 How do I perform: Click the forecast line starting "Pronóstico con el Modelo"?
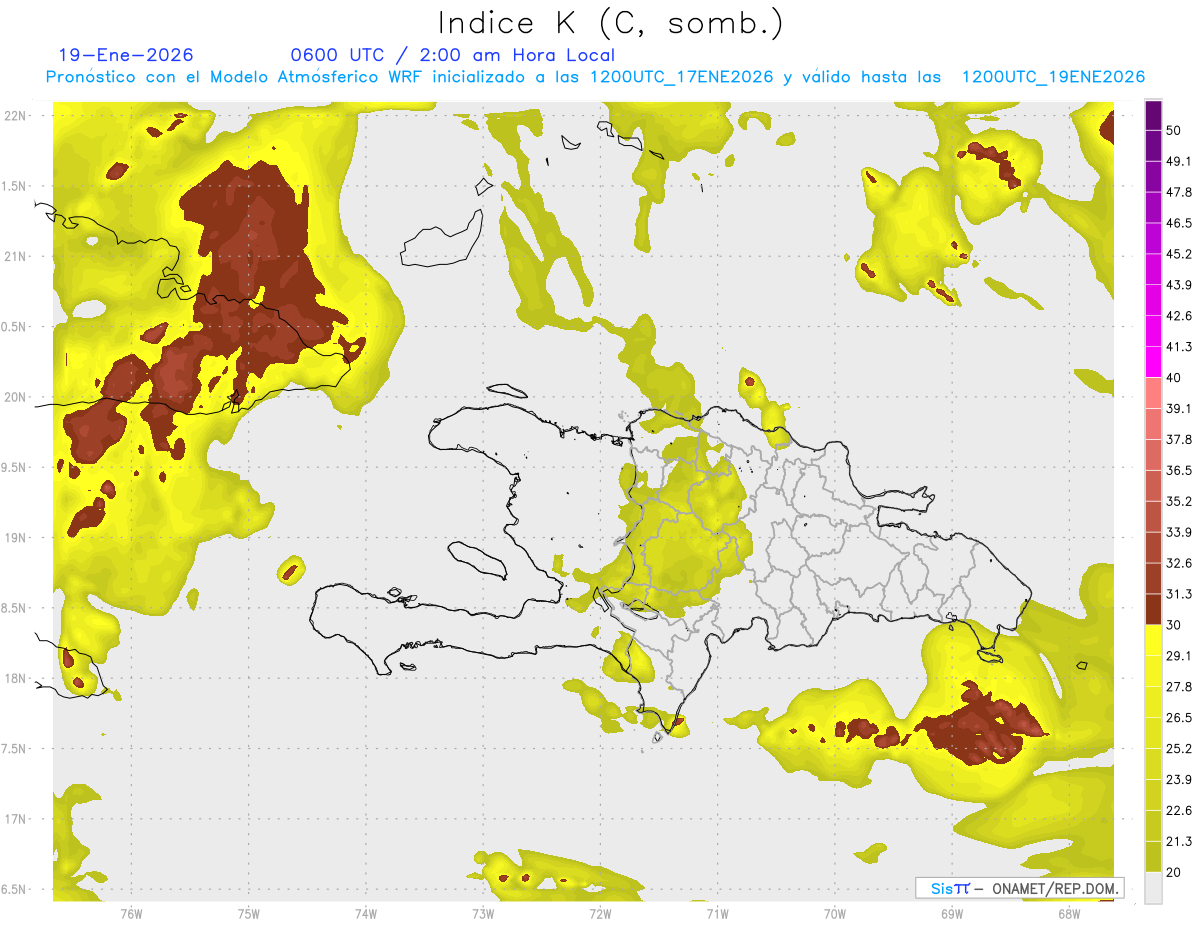[595, 77]
